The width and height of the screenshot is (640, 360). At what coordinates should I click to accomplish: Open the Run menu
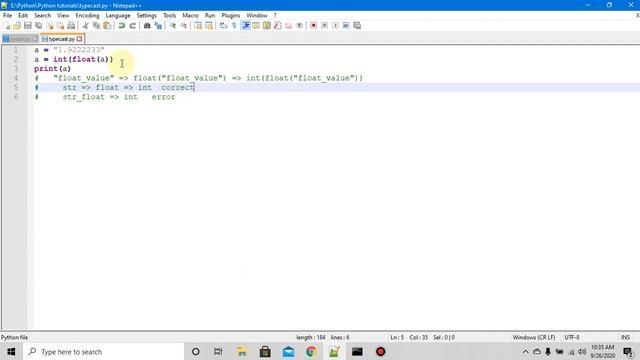point(210,16)
